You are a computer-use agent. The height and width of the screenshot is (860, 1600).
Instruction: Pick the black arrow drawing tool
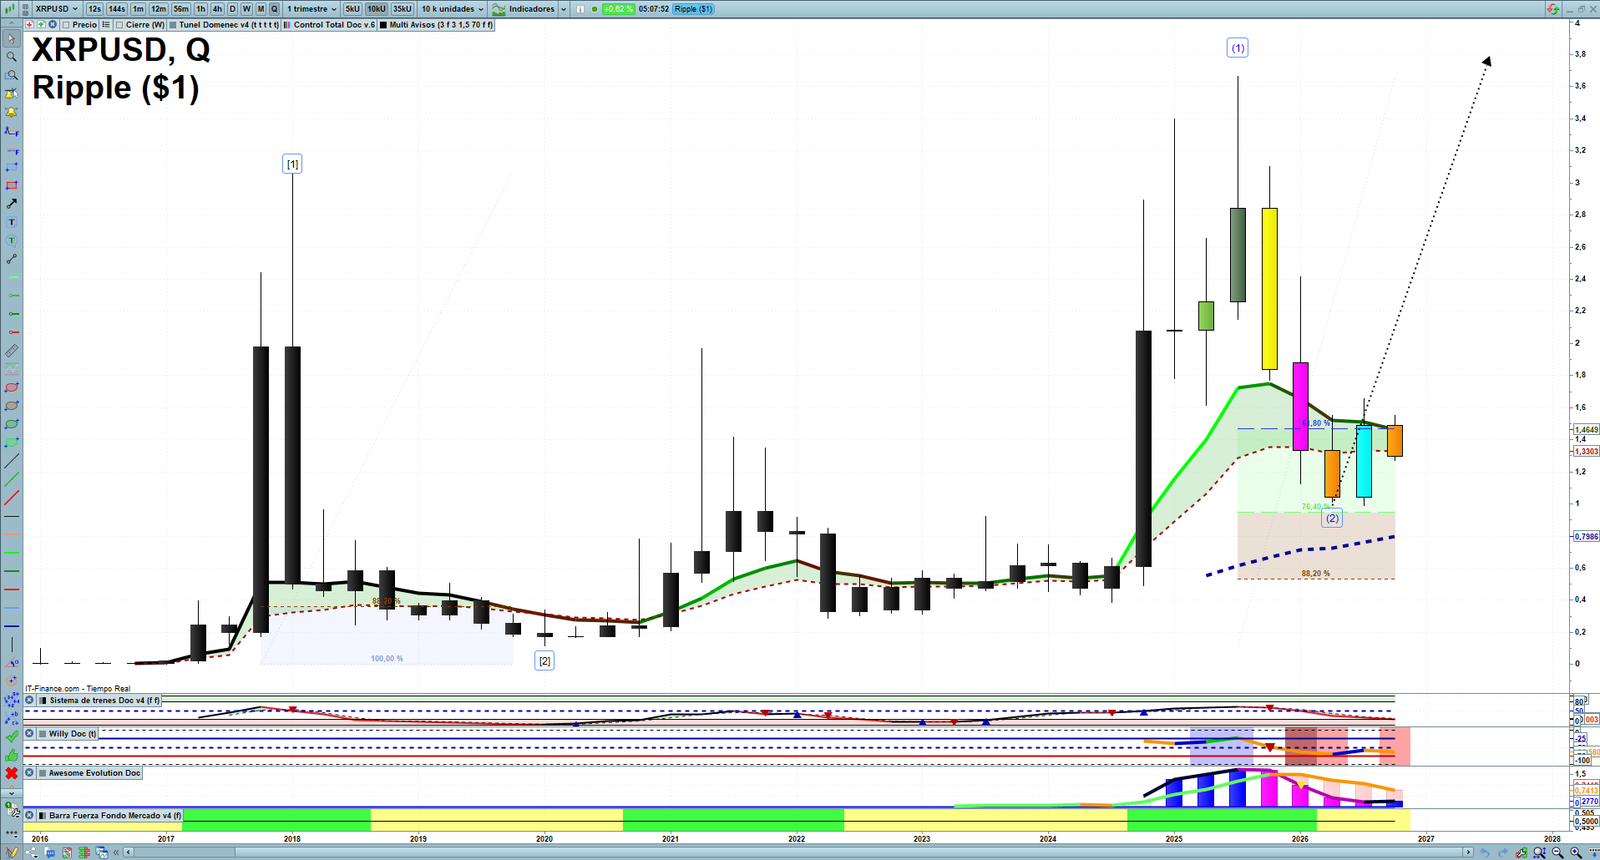coord(11,203)
